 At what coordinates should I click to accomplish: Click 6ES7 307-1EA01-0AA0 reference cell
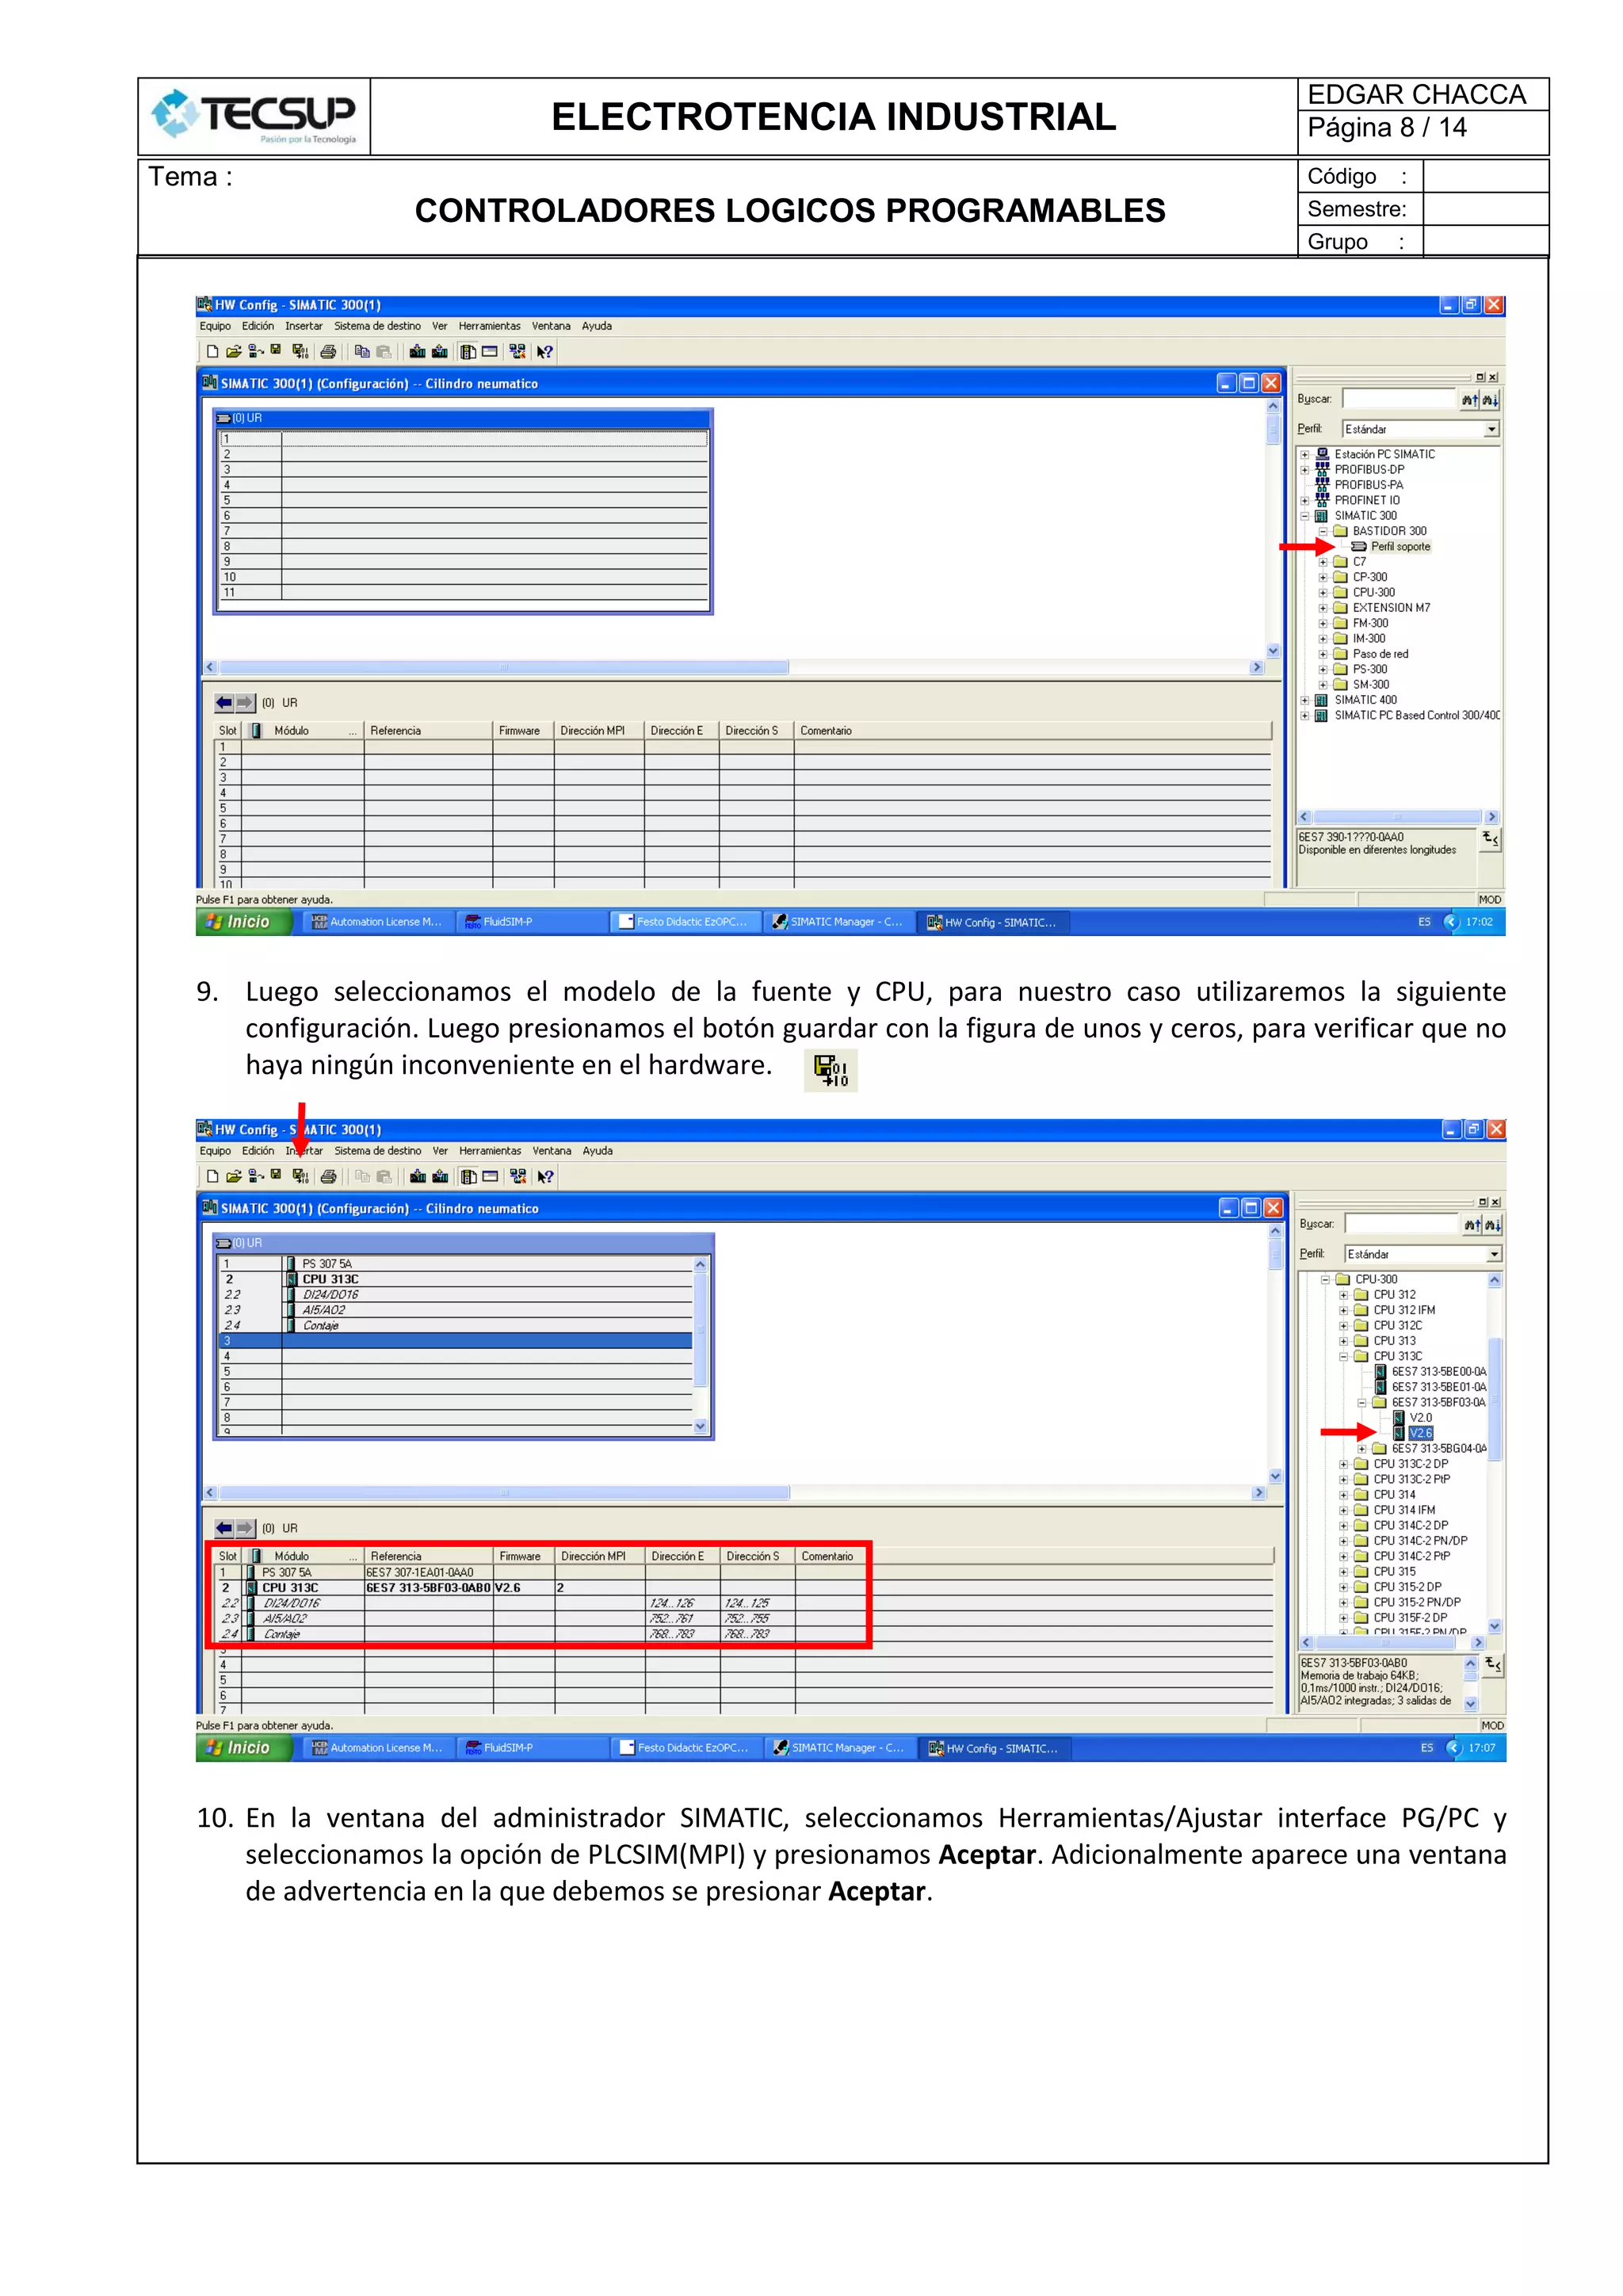428,1572
